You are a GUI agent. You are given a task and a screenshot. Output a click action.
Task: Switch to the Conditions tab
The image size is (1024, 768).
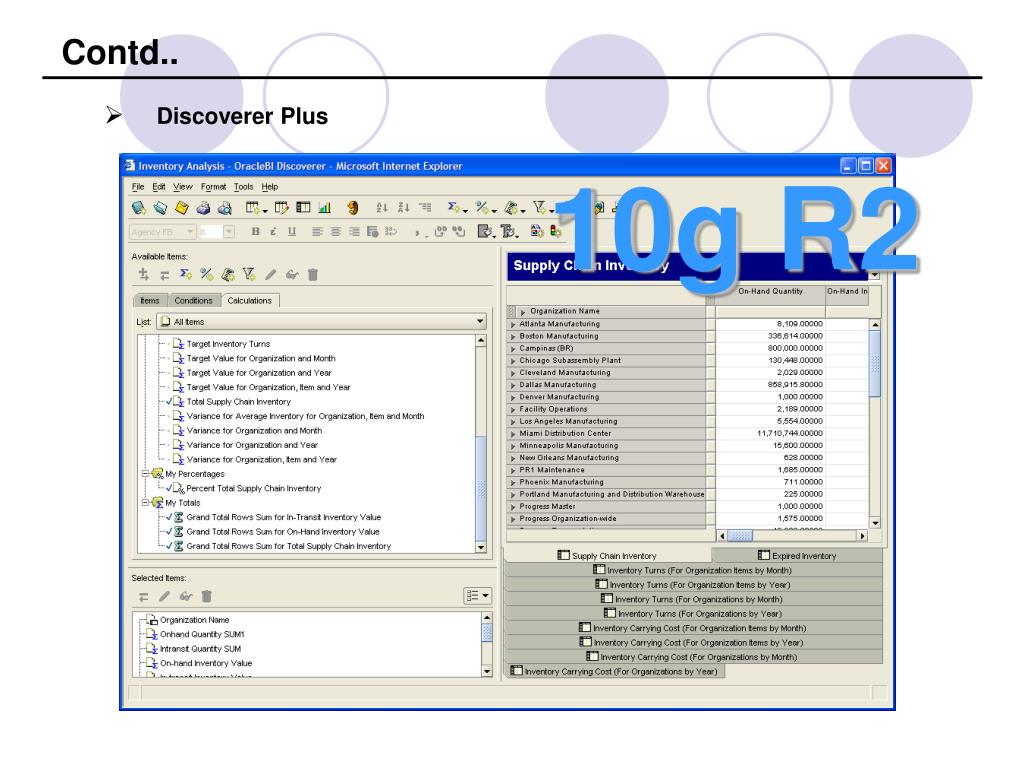click(193, 300)
